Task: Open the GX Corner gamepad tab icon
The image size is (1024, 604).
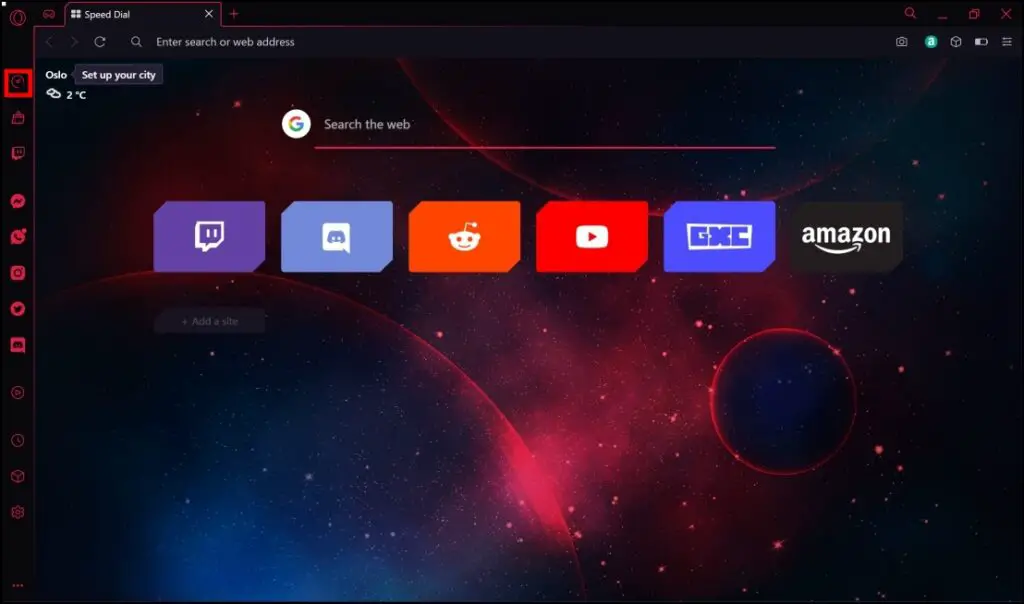Action: [49, 14]
